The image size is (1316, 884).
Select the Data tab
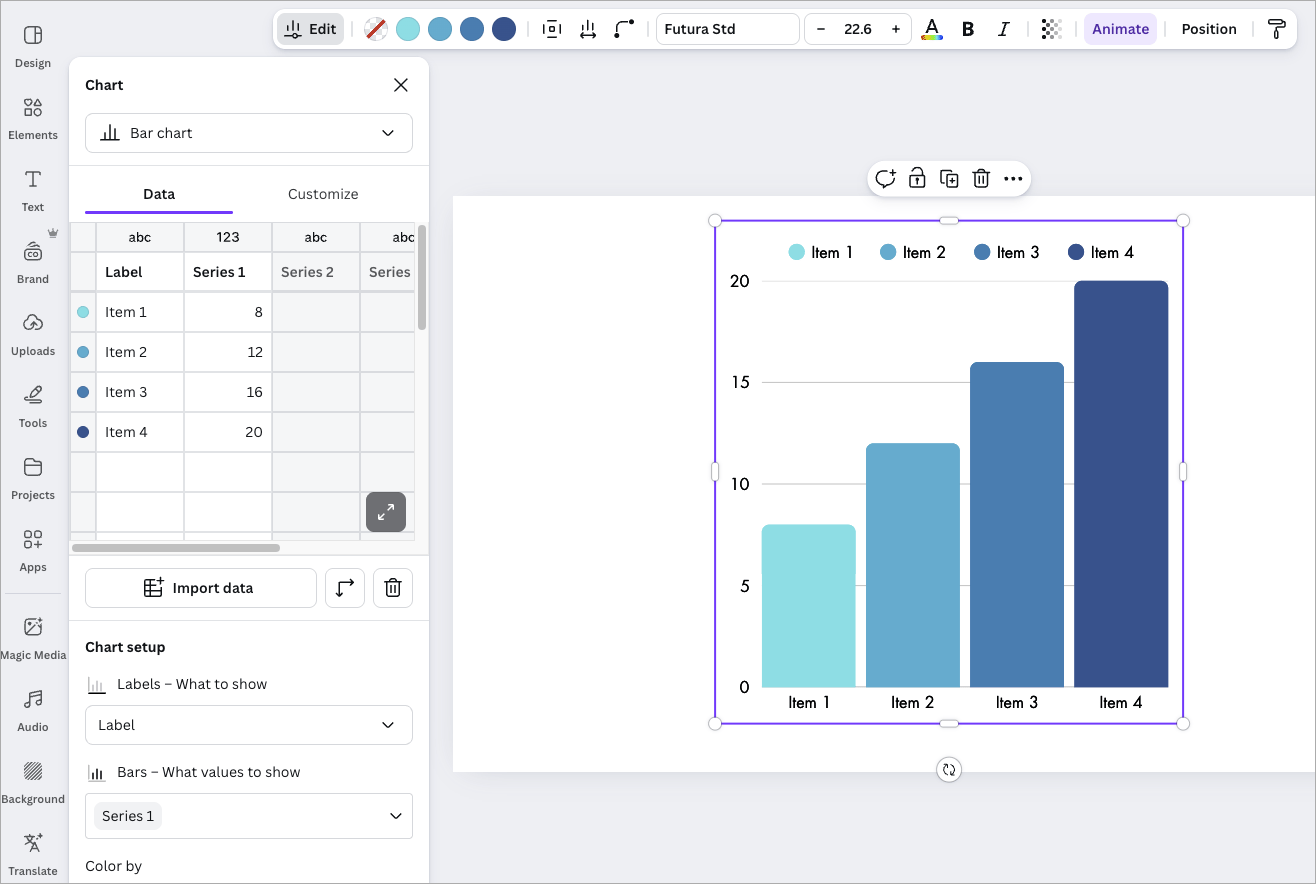(x=157, y=193)
